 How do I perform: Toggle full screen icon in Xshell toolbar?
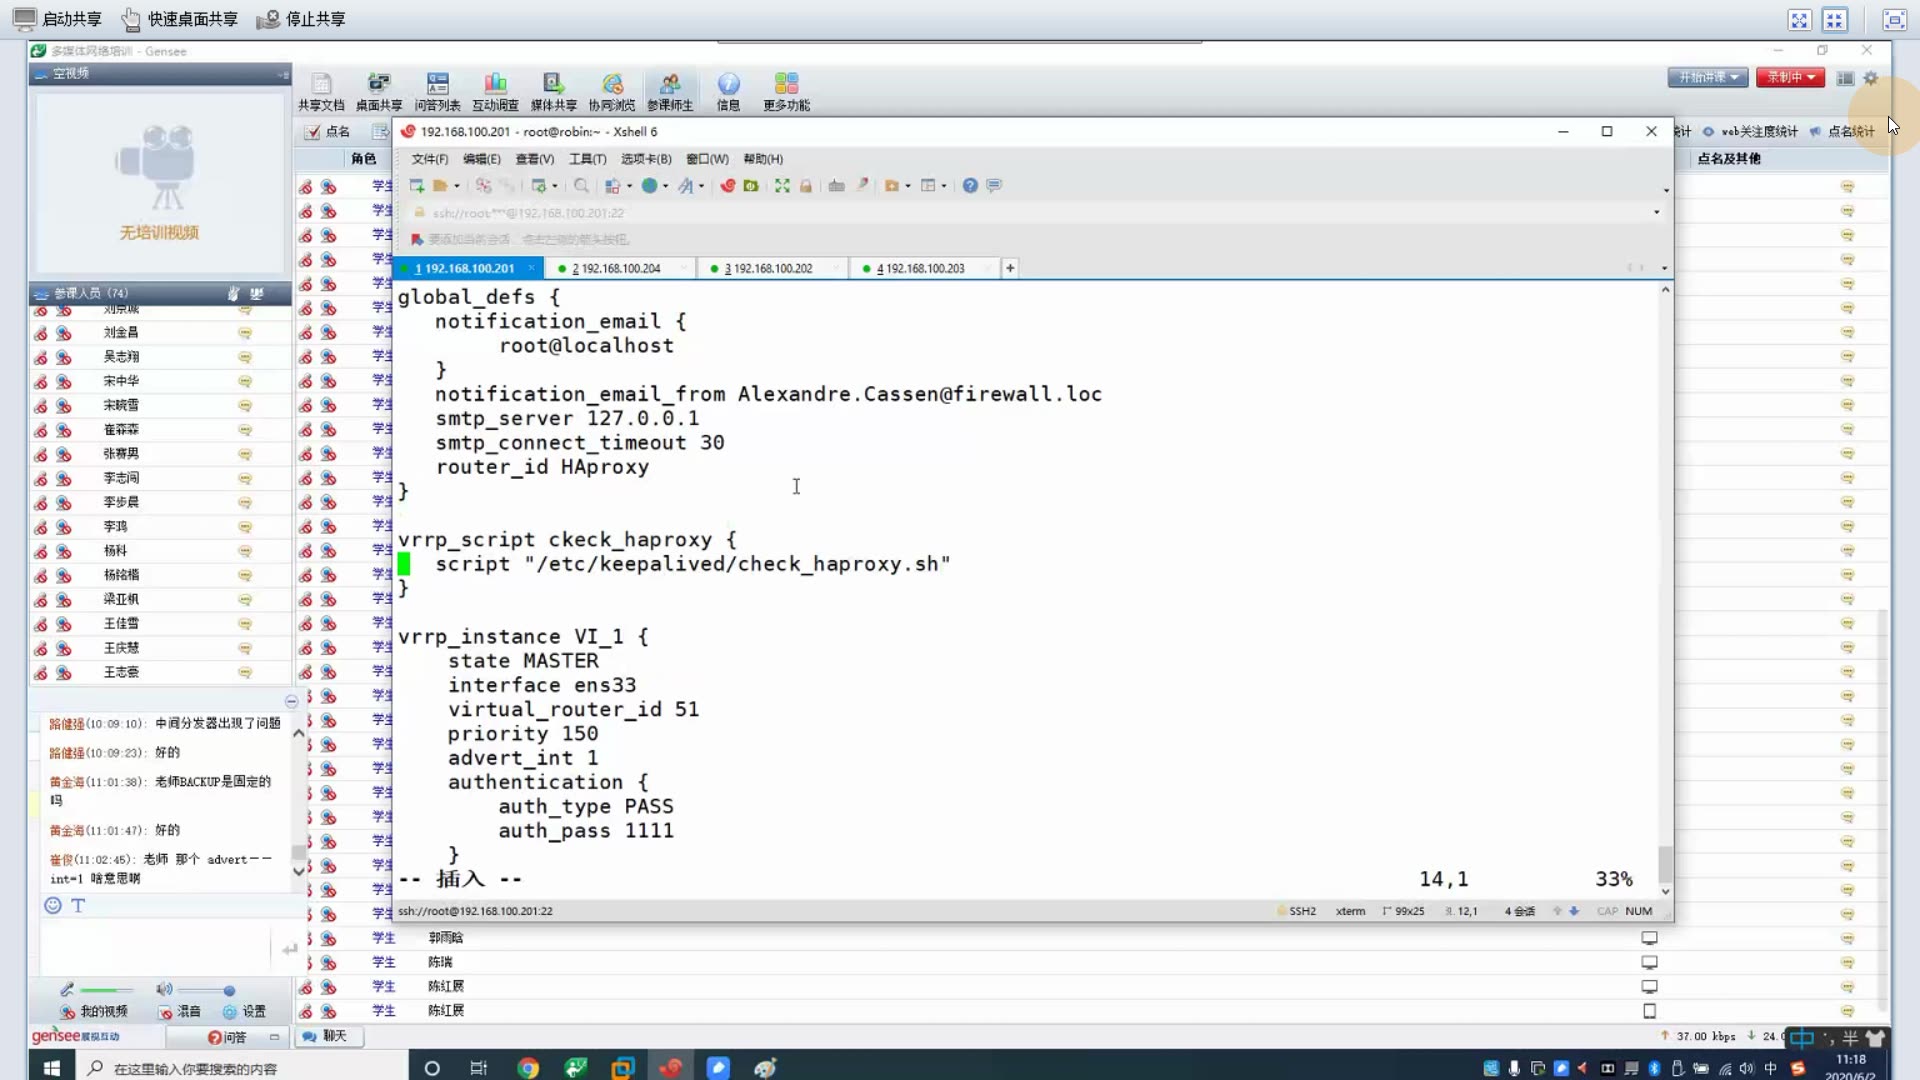pyautogui.click(x=782, y=186)
